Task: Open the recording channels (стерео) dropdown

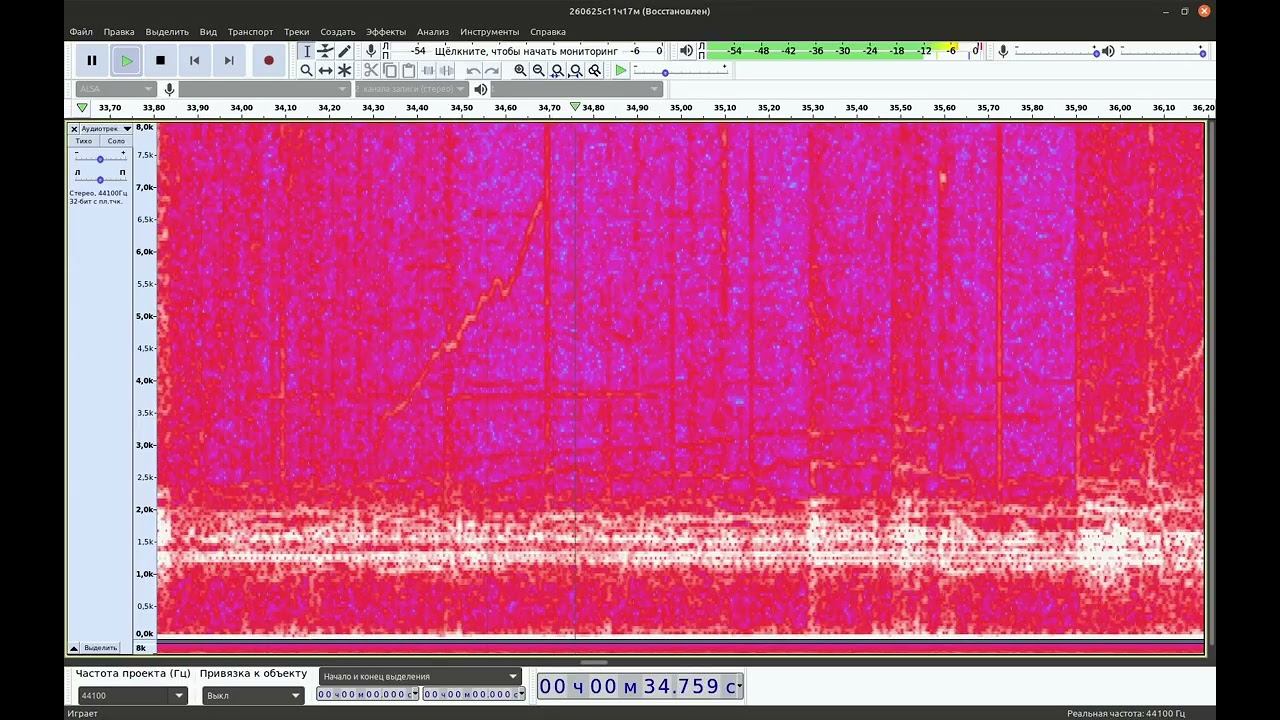Action: [x=412, y=89]
